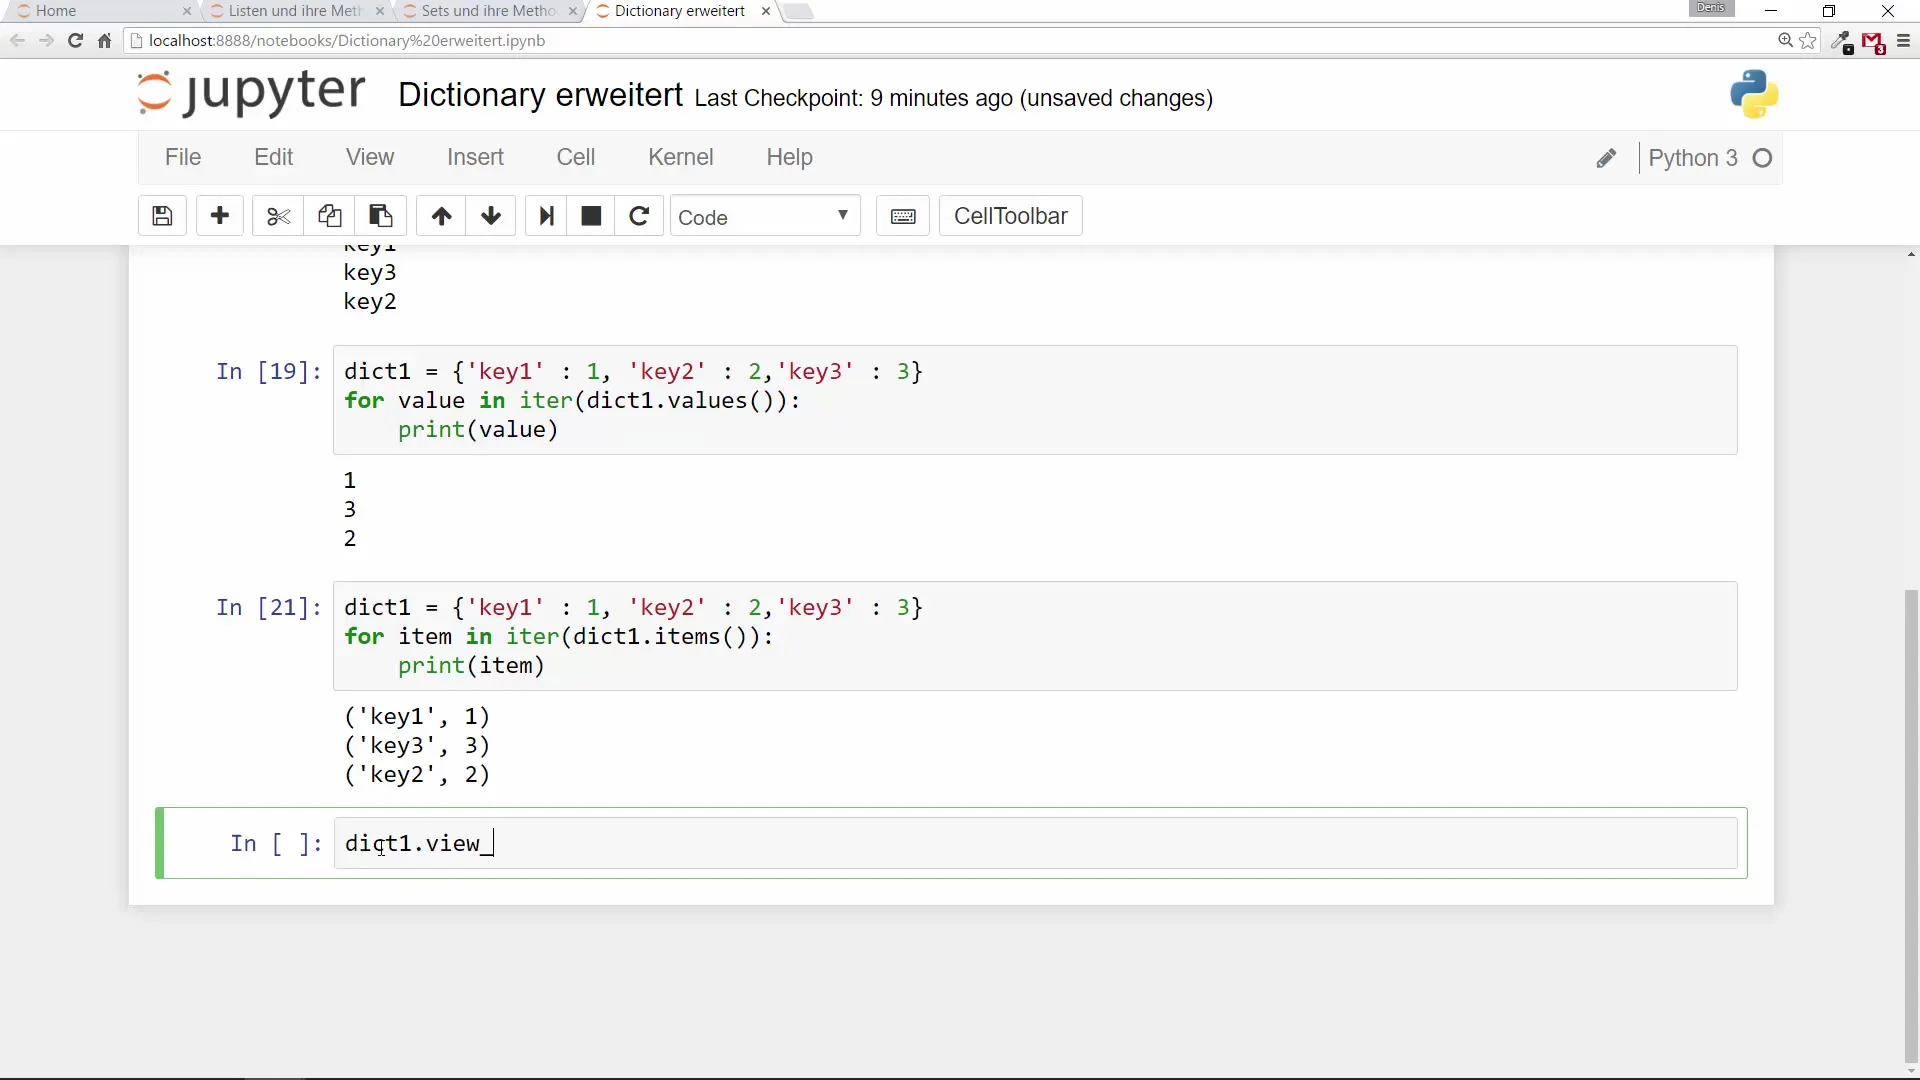Open cell type Code dropdown
Viewport: 1920px width, 1080px height.
(765, 216)
